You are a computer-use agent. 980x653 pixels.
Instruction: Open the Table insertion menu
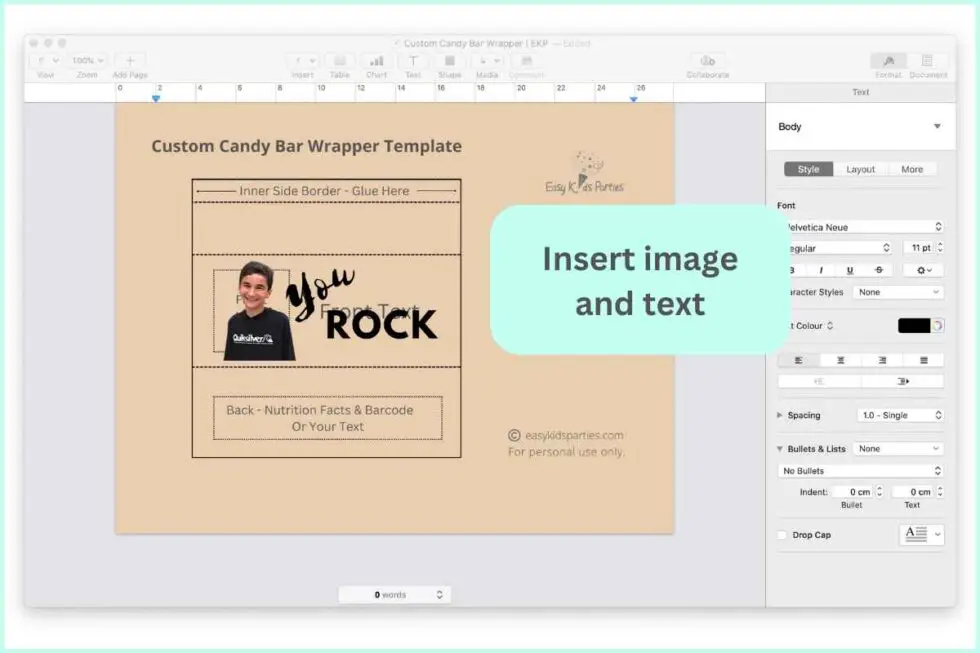click(340, 62)
